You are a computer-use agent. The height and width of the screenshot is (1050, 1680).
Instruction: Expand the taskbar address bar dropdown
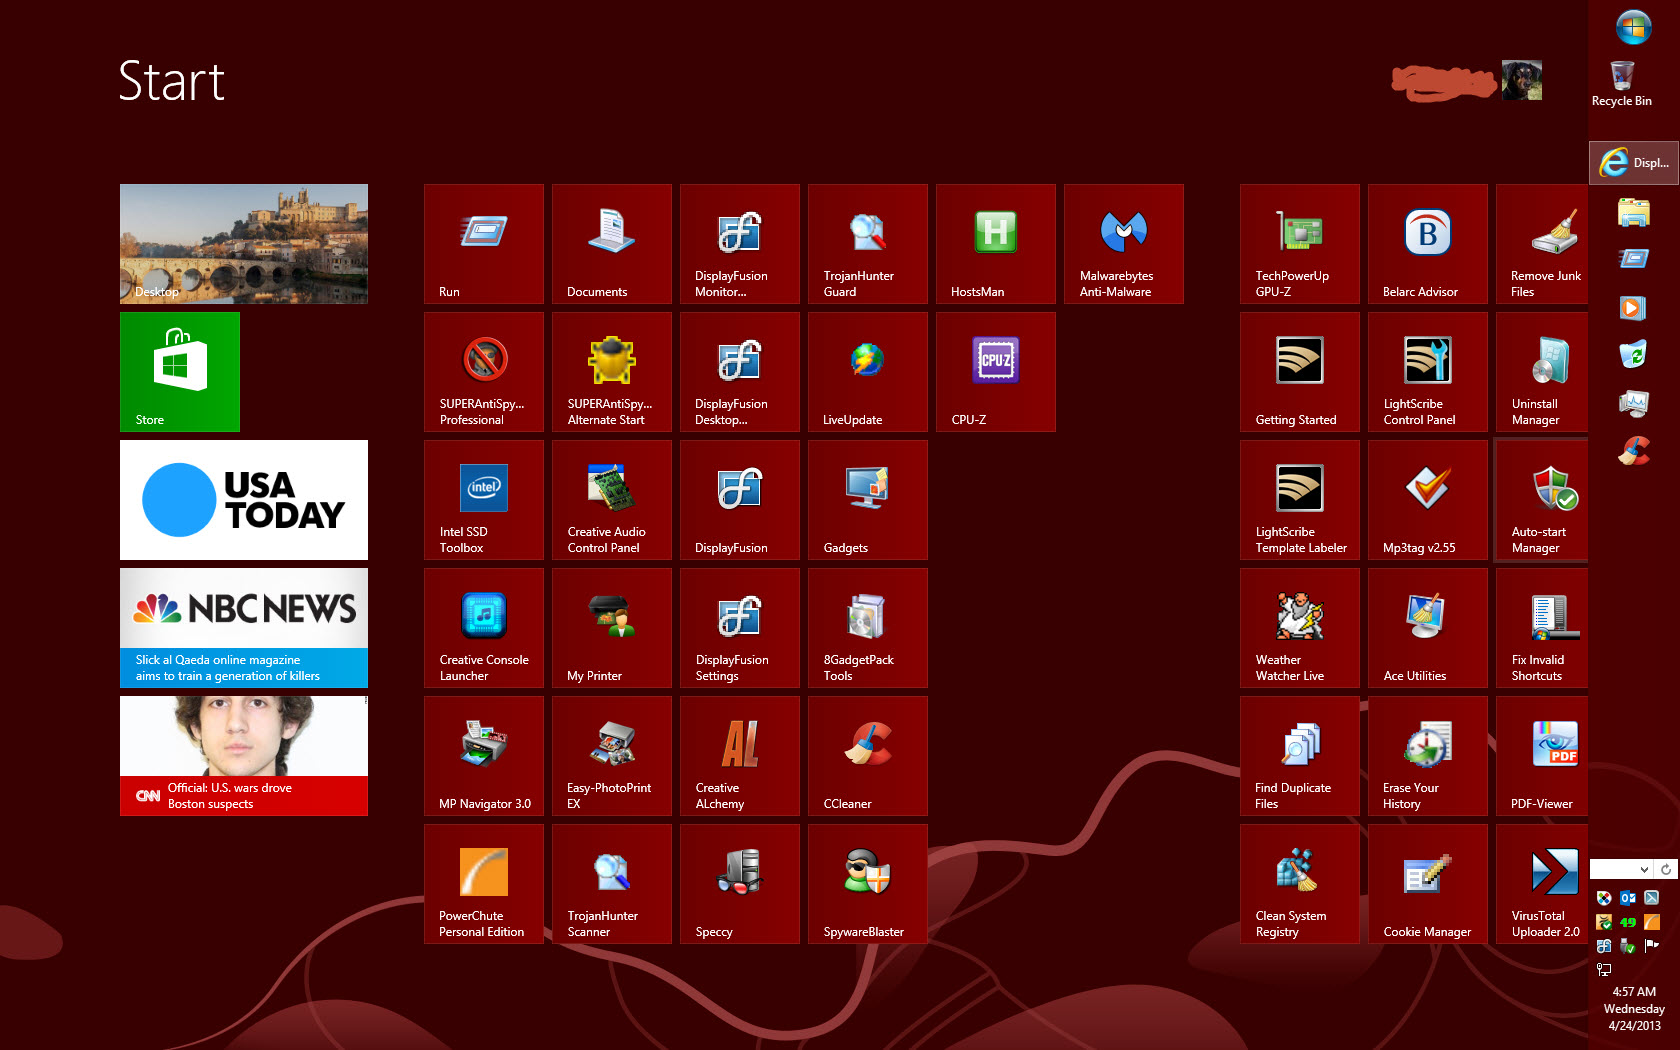tap(1644, 870)
